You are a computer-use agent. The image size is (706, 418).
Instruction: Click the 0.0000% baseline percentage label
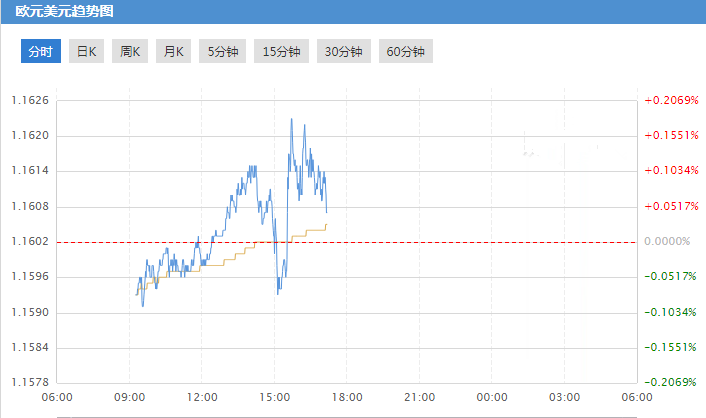pos(668,241)
